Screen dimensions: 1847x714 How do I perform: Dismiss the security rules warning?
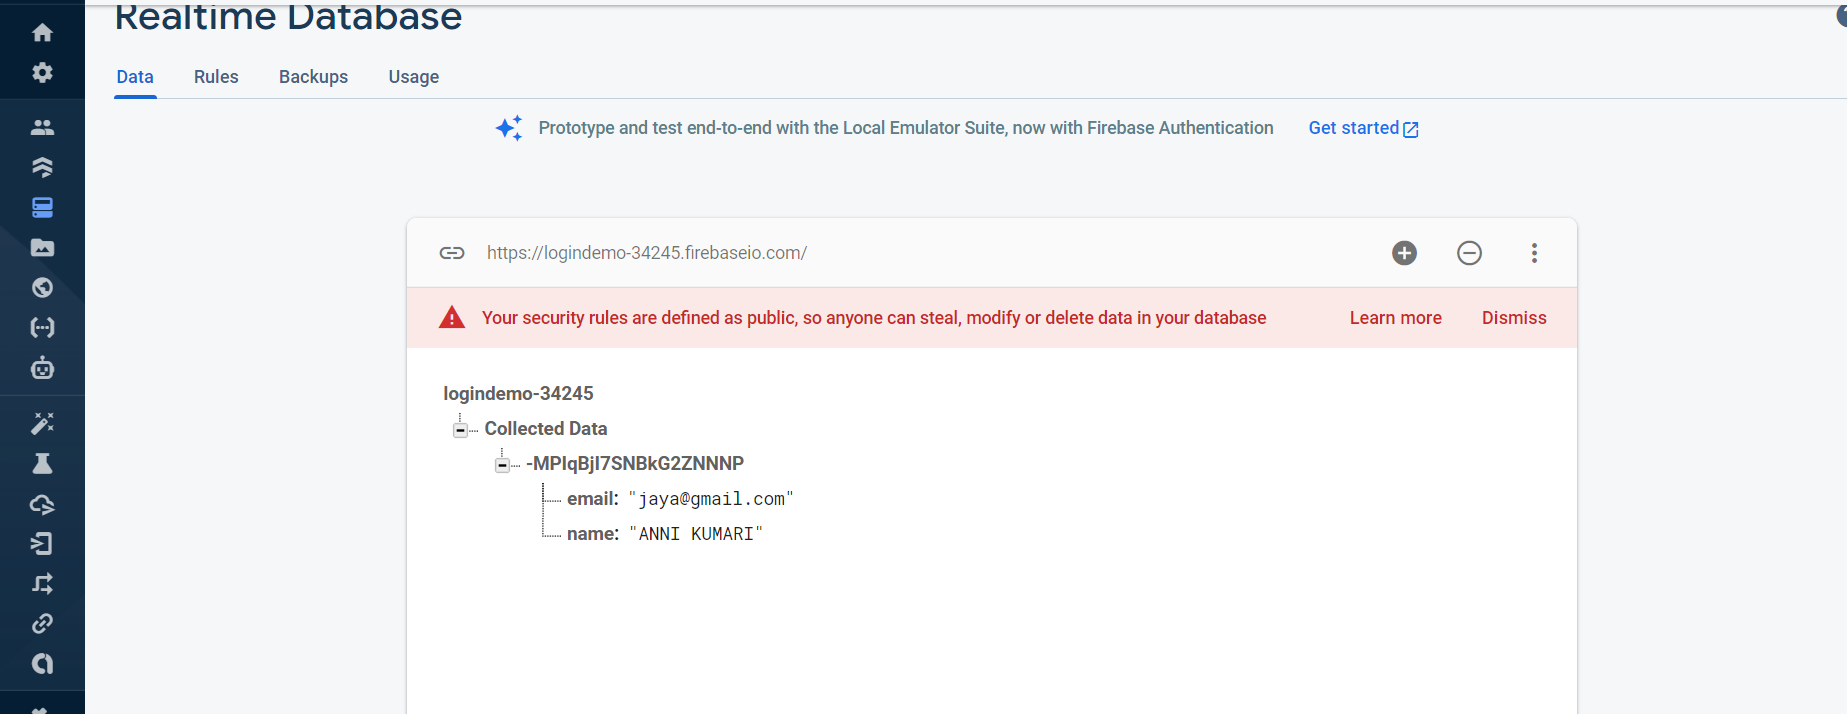click(1513, 318)
